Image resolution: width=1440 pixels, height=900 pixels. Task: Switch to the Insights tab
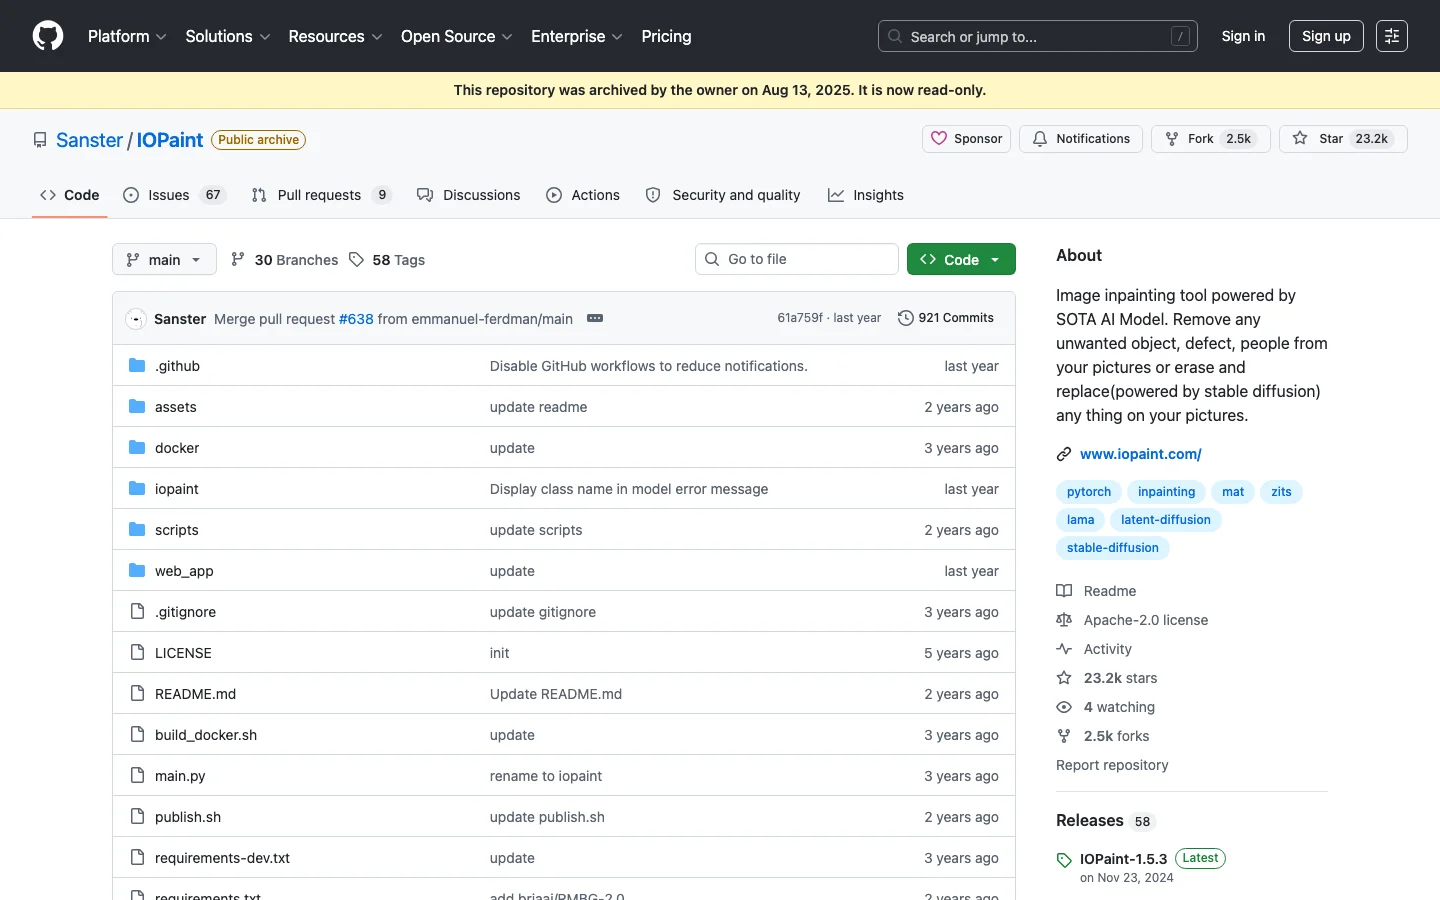[866, 195]
